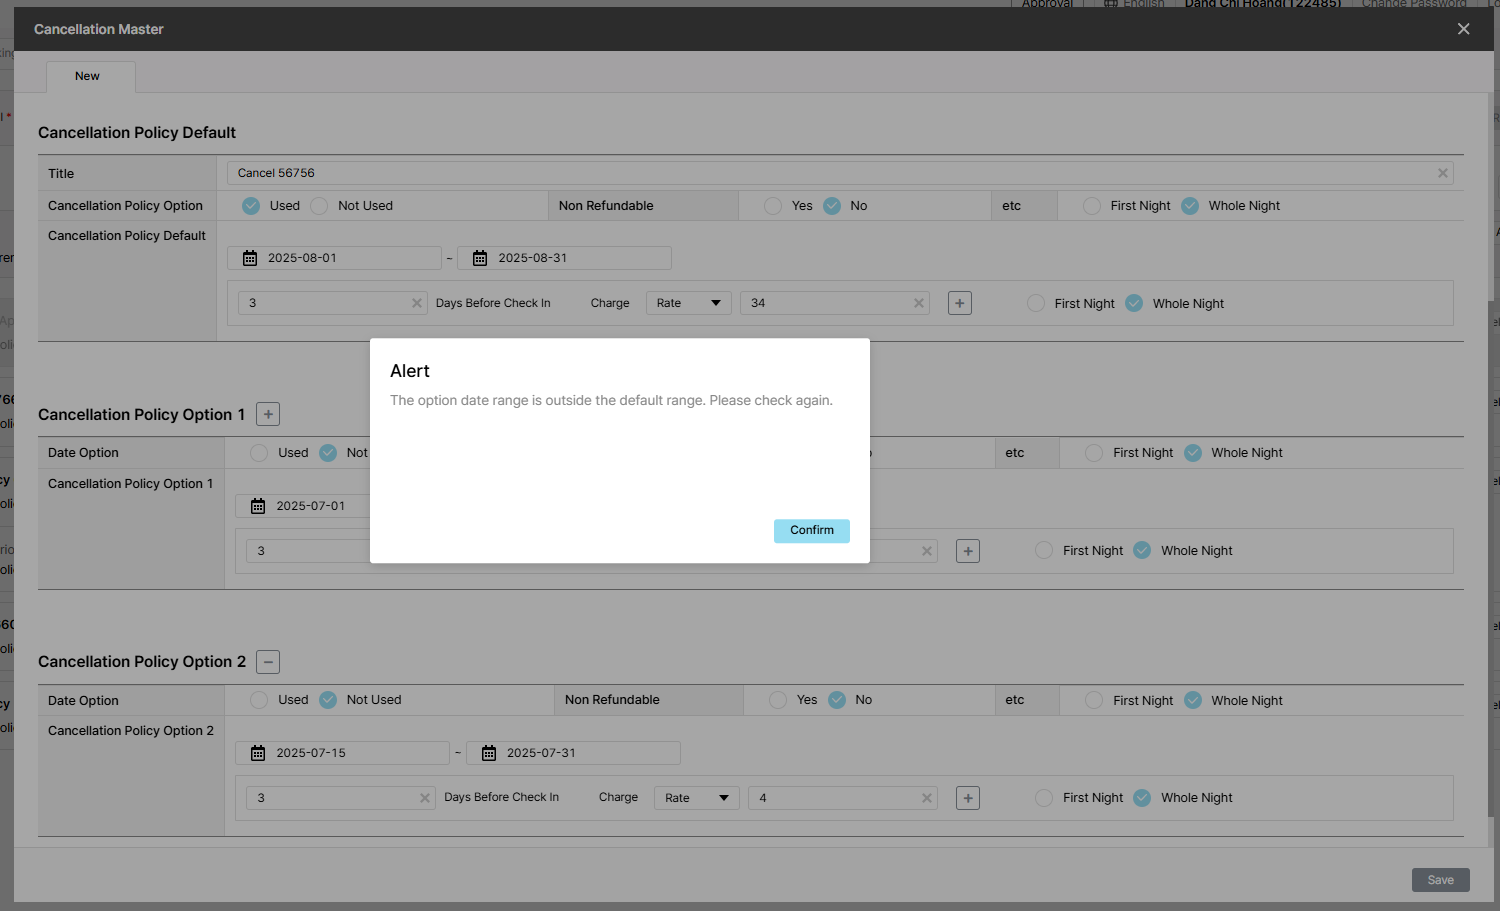Screen dimensions: 1500x911
Task: Clear the Title field 'Cancel 56756'
Action: (1442, 173)
